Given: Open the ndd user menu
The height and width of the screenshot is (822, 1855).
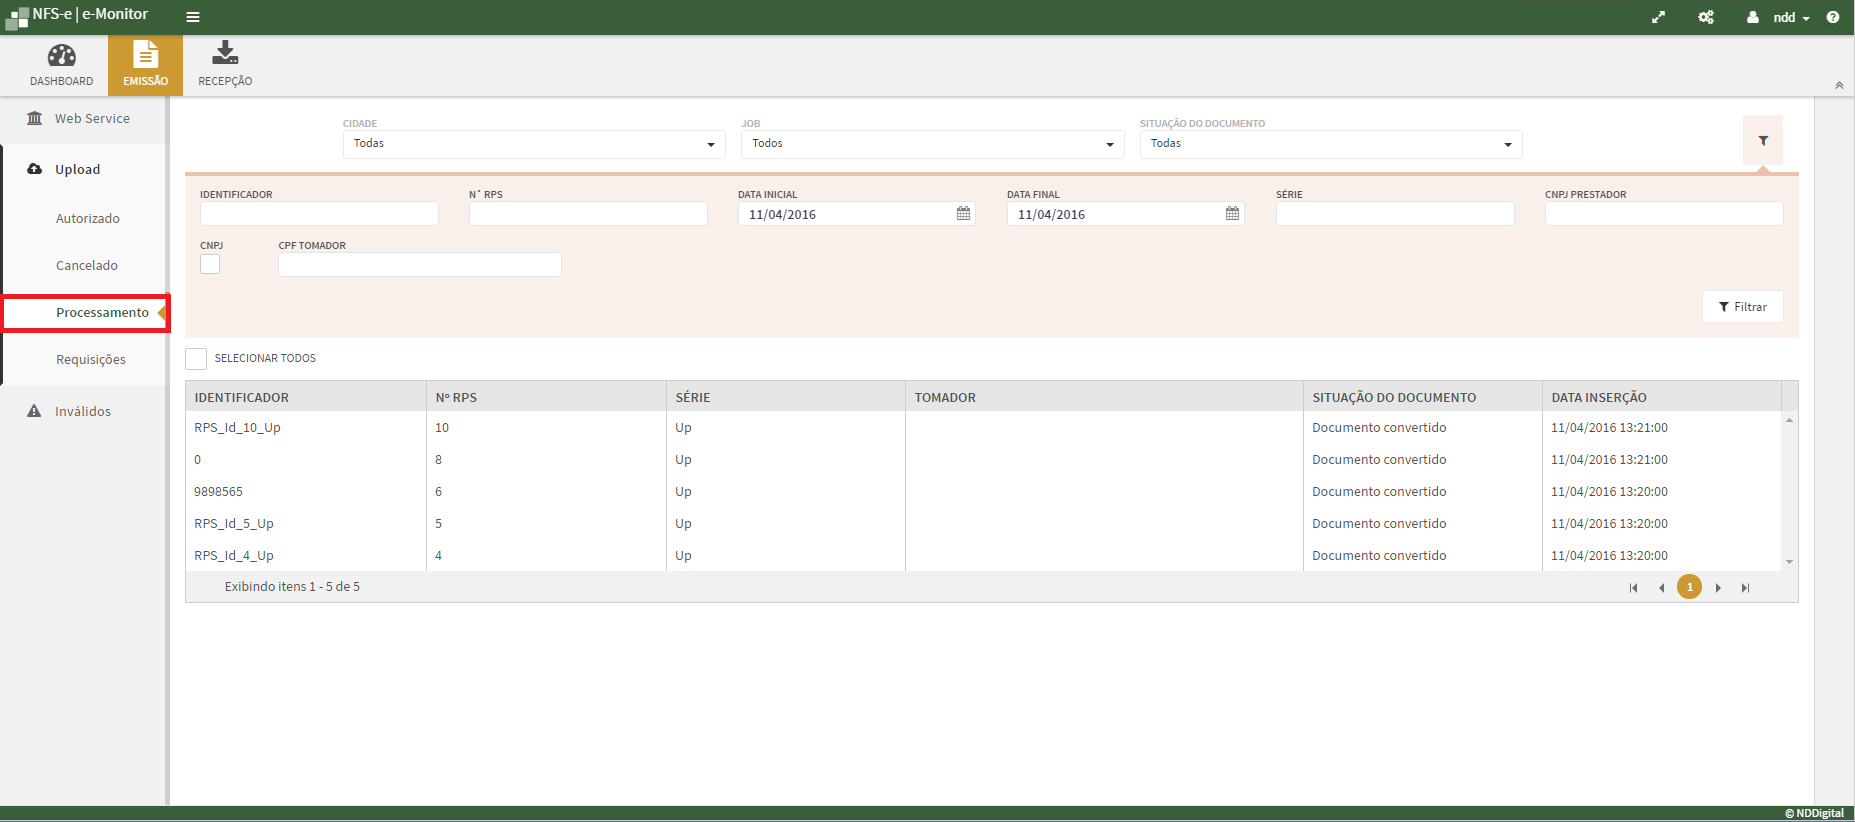Looking at the screenshot, I should tap(1782, 18).
